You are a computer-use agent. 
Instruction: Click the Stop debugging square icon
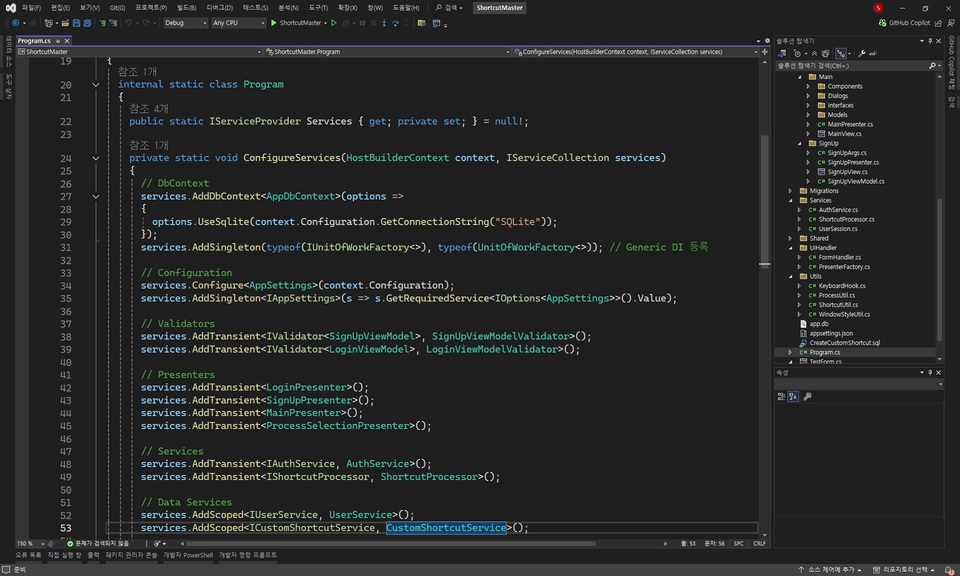click(x=373, y=23)
